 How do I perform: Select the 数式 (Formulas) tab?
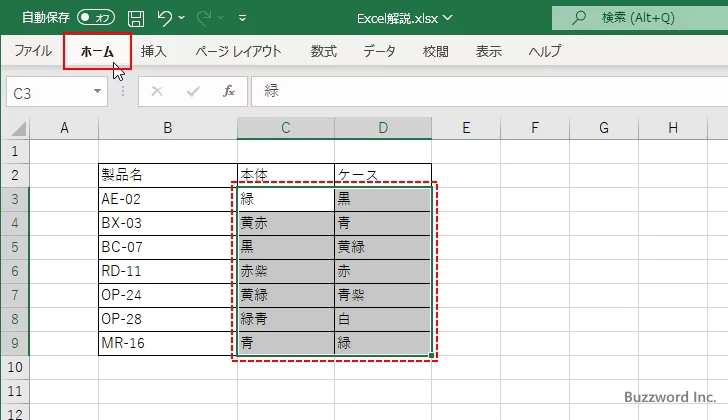323,51
